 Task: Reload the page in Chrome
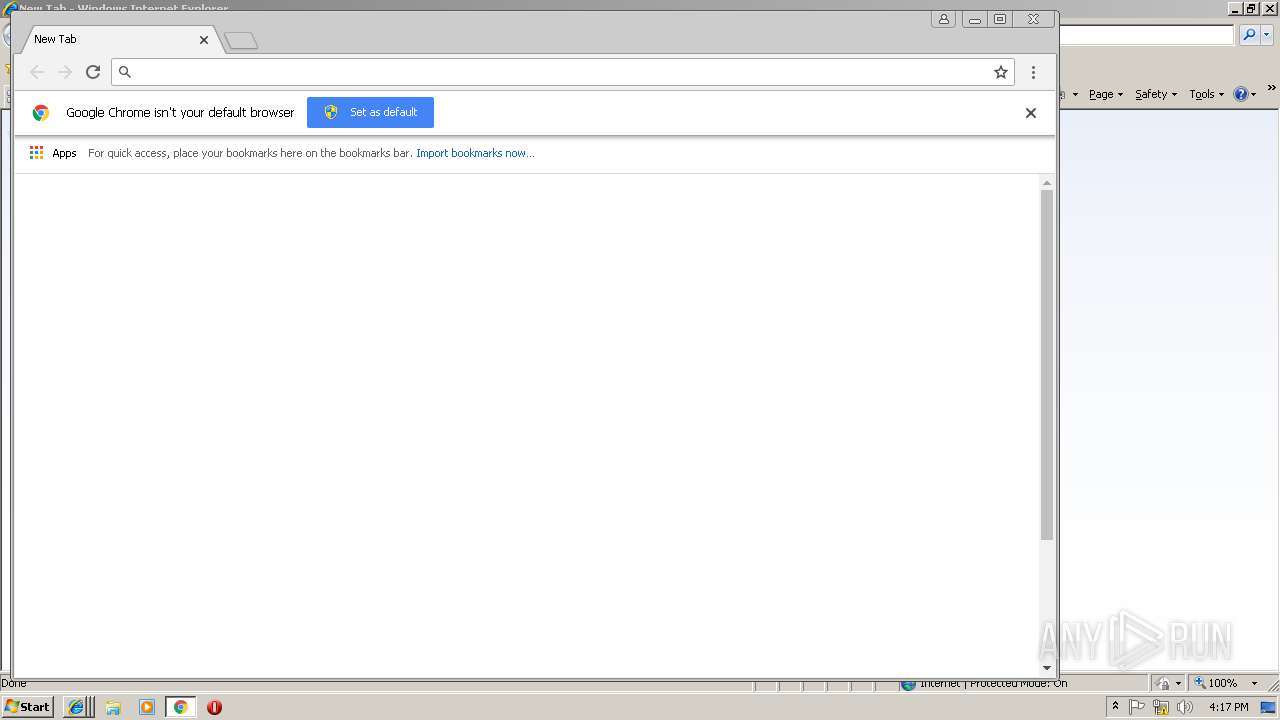93,72
